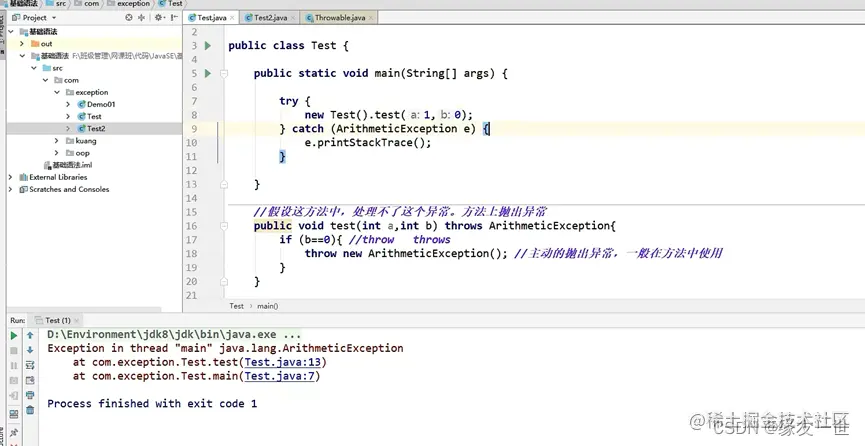The height and width of the screenshot is (446, 865).
Task: Click line number 18 in the gutter
Action: coord(191,254)
